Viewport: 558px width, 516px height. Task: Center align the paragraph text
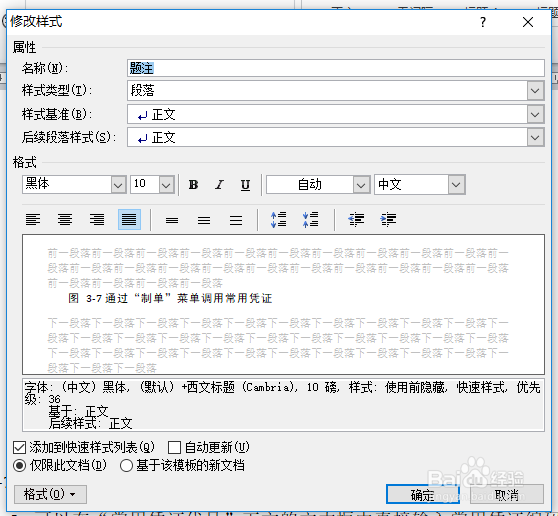pyautogui.click(x=65, y=220)
